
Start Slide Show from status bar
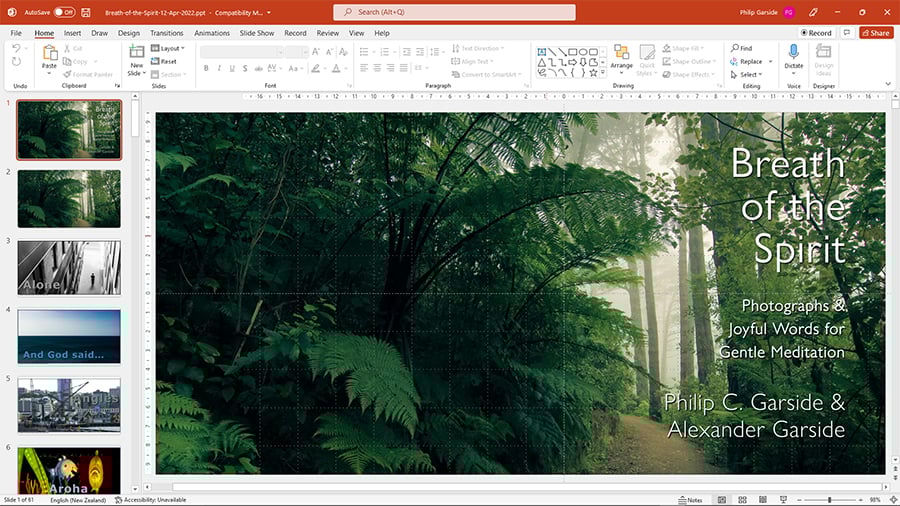coord(783,500)
